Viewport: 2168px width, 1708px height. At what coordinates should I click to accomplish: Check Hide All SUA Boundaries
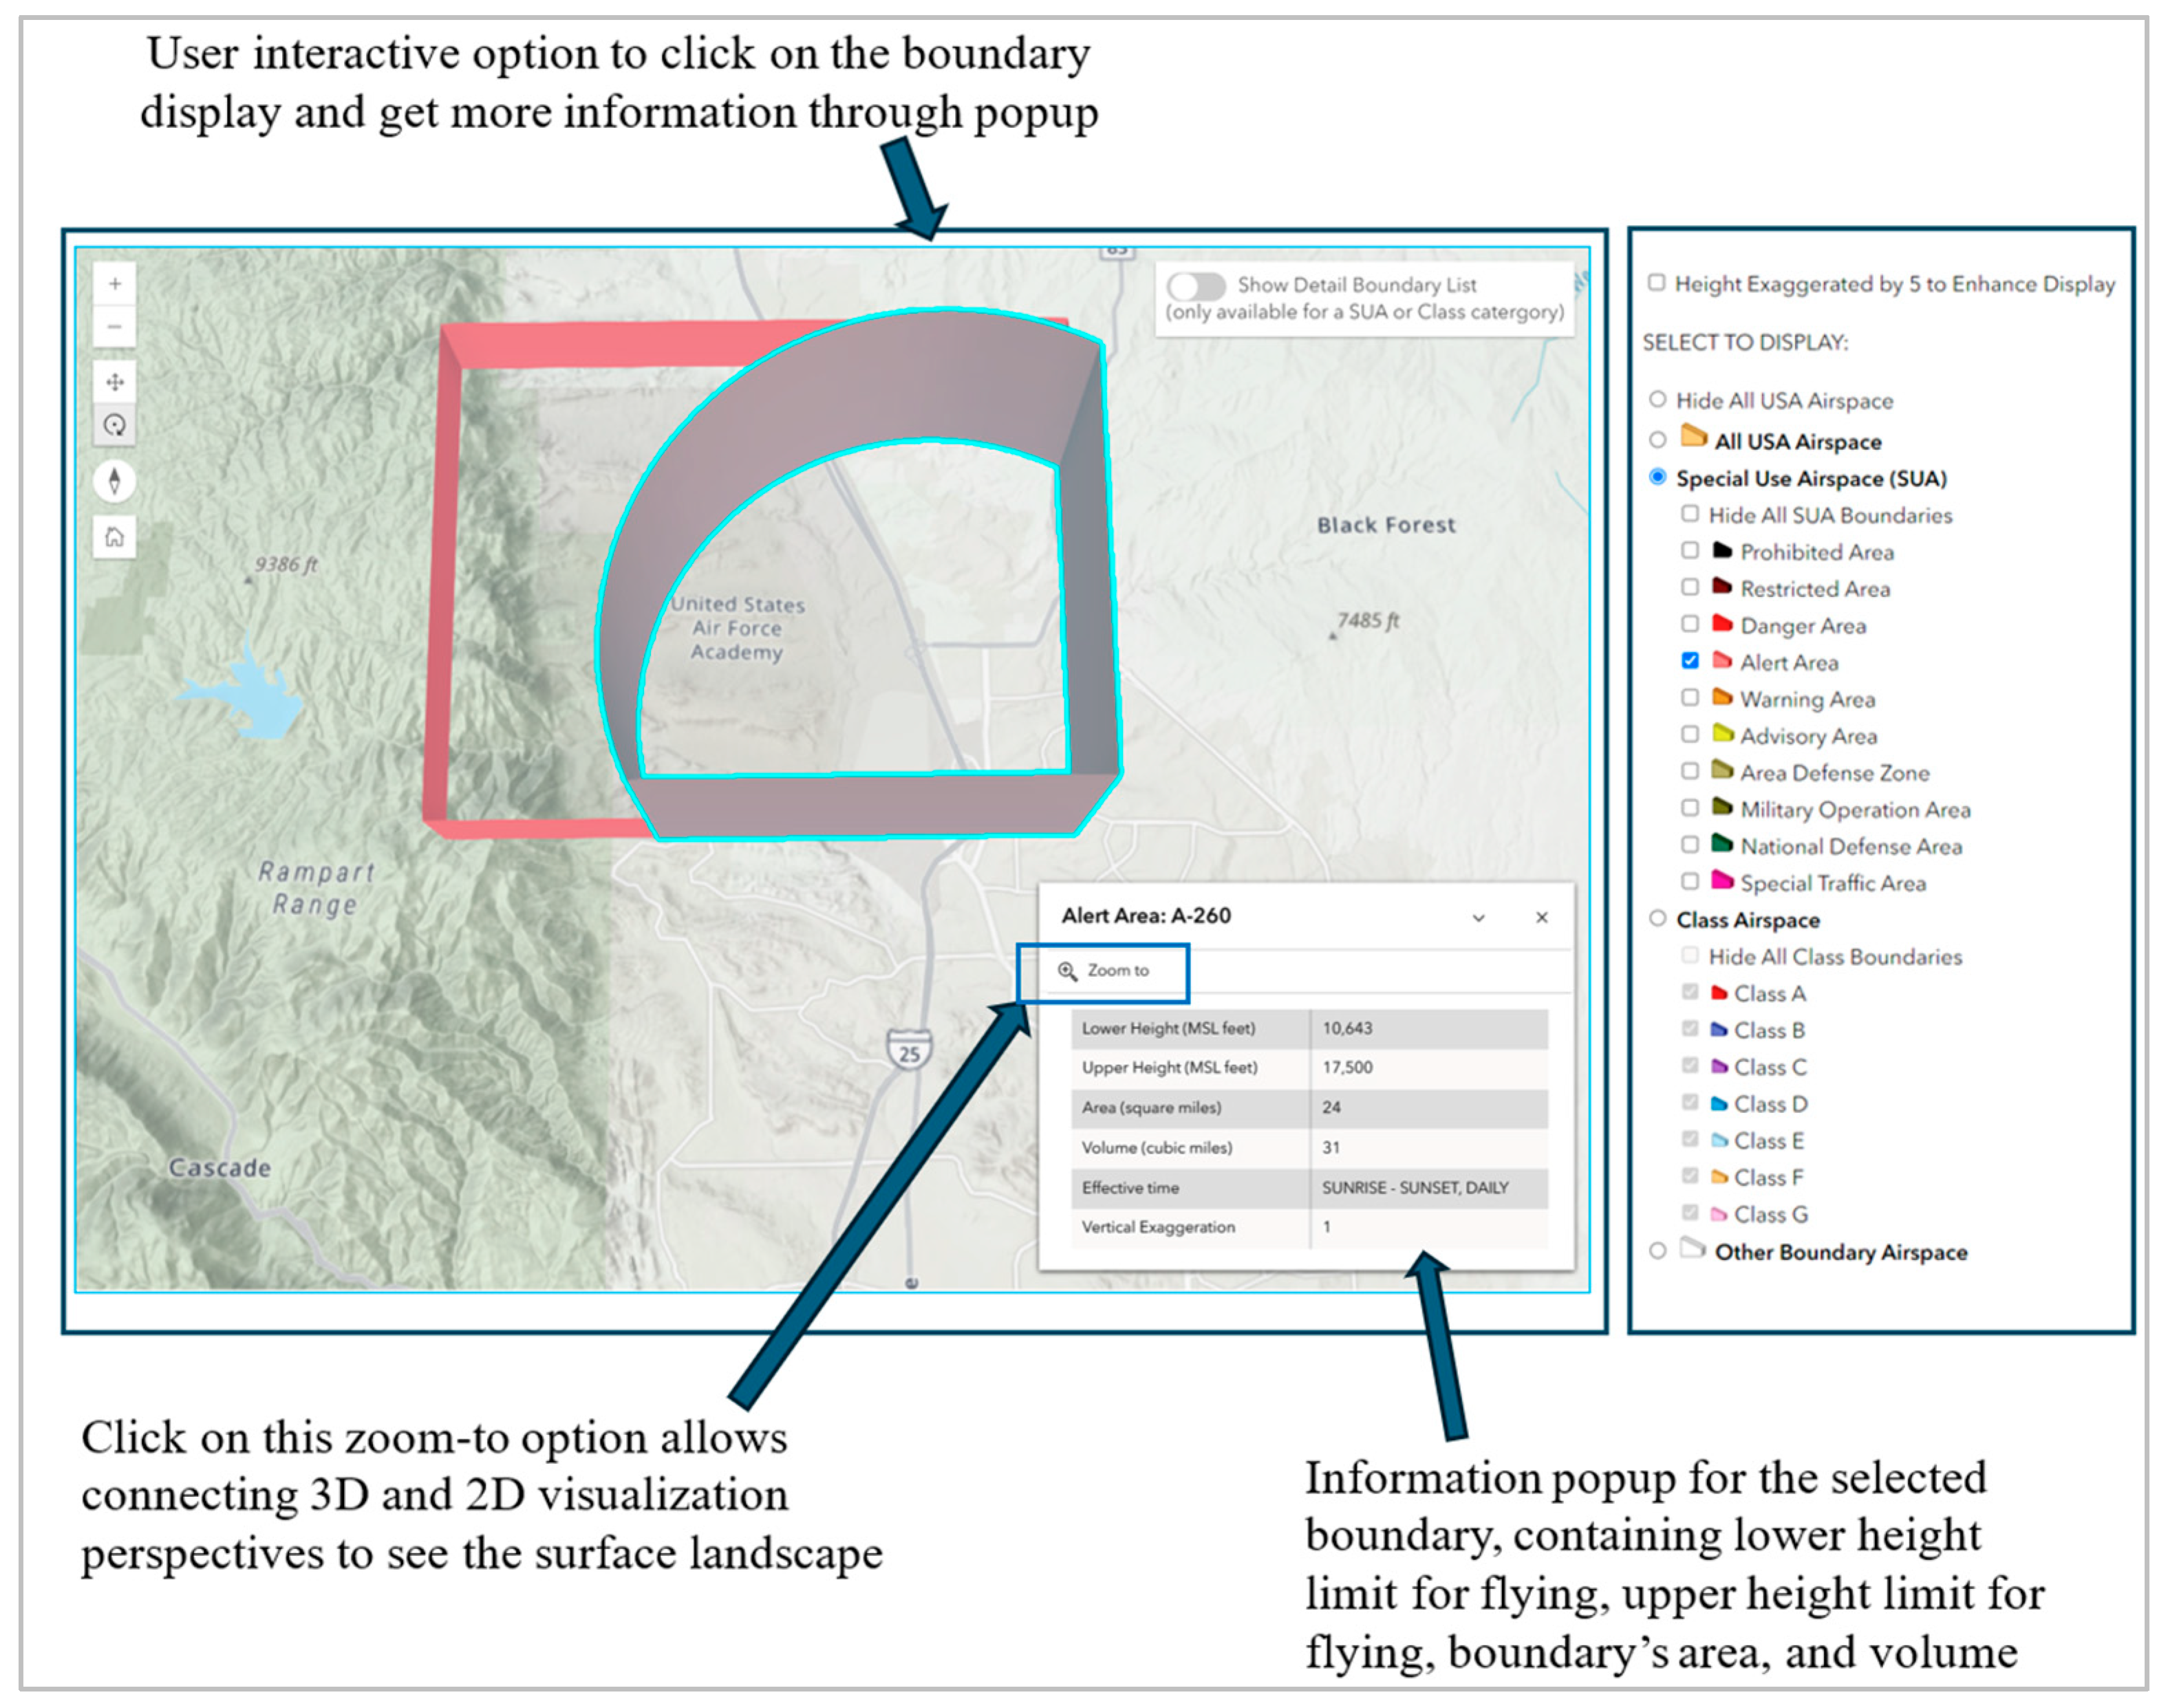1690,514
